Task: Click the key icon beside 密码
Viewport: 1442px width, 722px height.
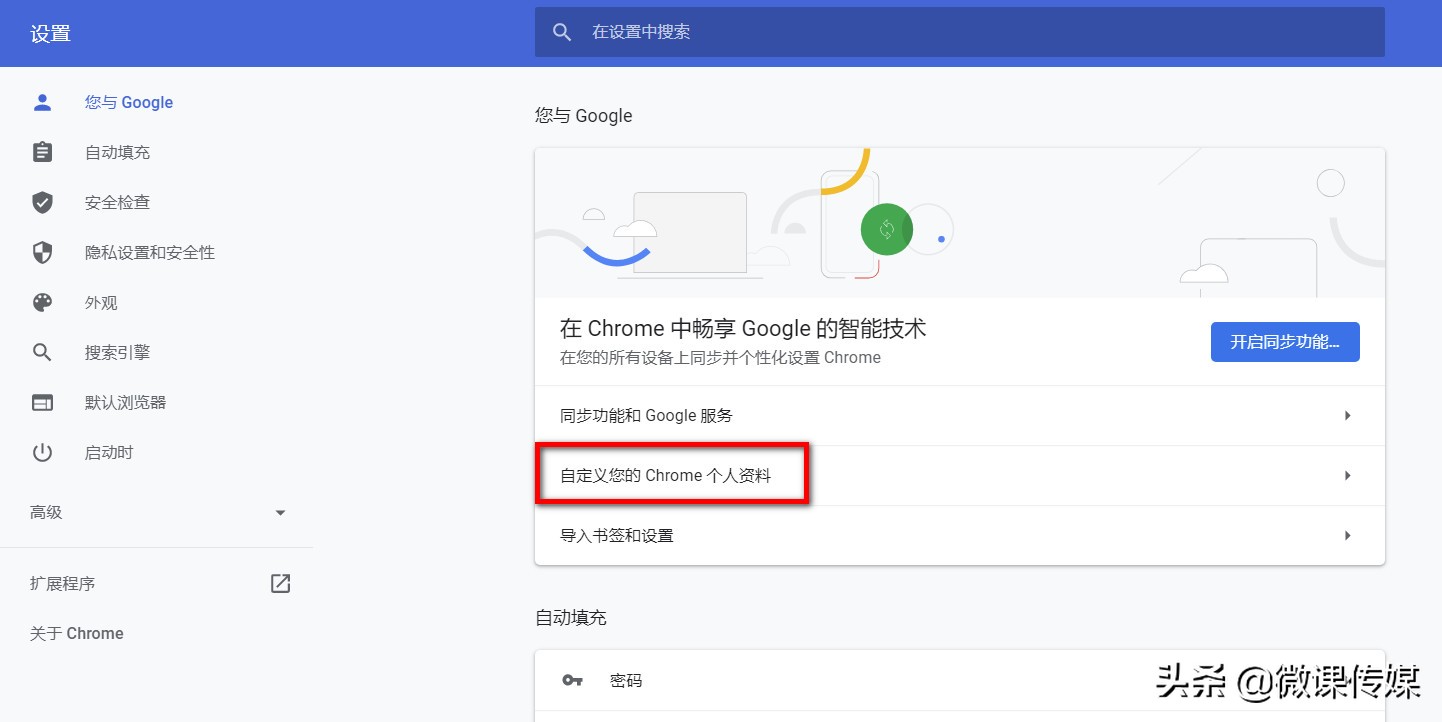Action: point(572,680)
